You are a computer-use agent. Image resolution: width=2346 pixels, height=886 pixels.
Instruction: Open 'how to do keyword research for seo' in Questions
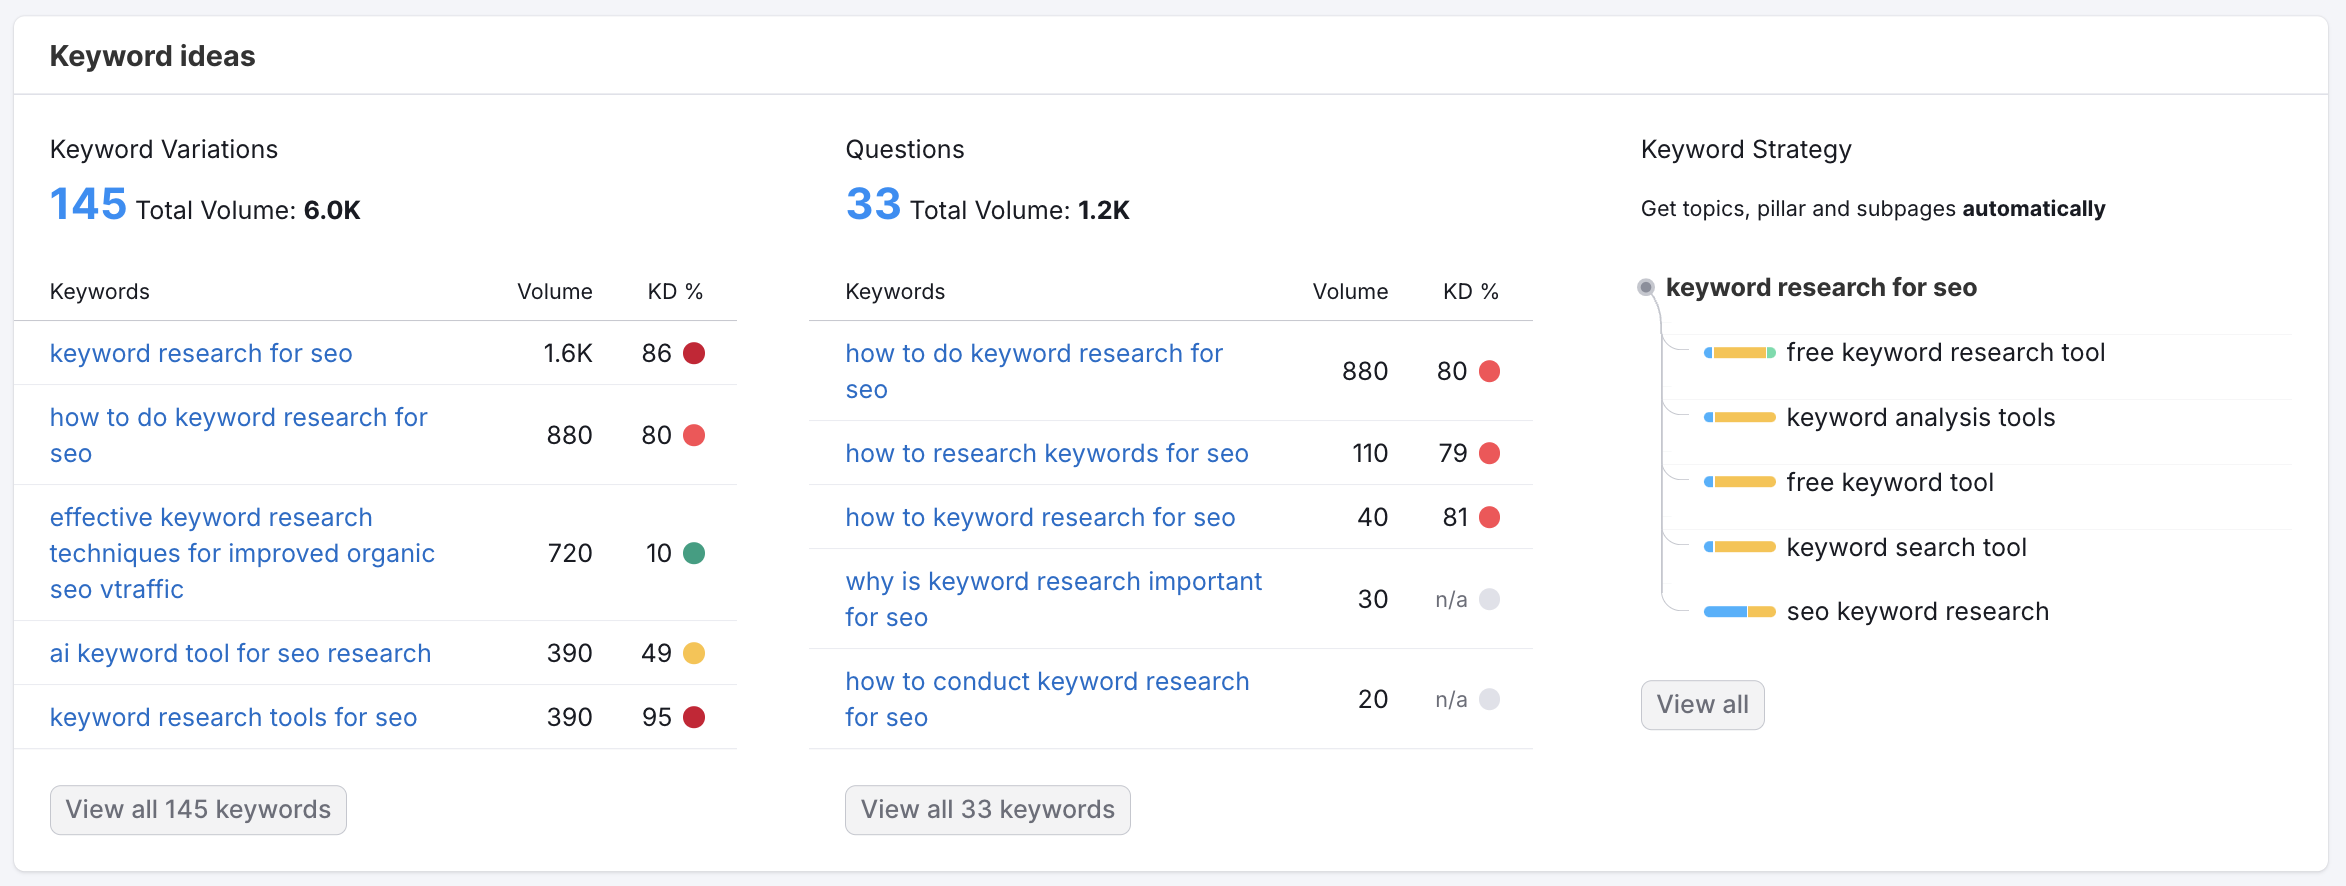coord(1034,371)
